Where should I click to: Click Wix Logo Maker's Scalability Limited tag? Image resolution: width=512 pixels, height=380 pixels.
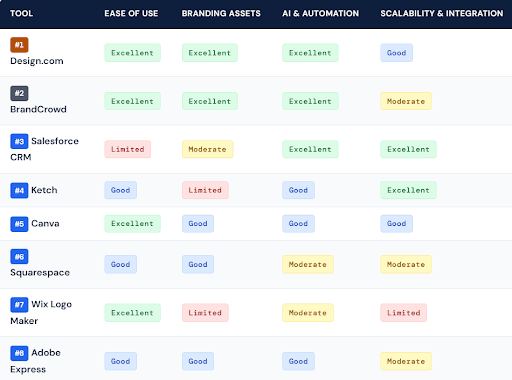(x=403, y=313)
